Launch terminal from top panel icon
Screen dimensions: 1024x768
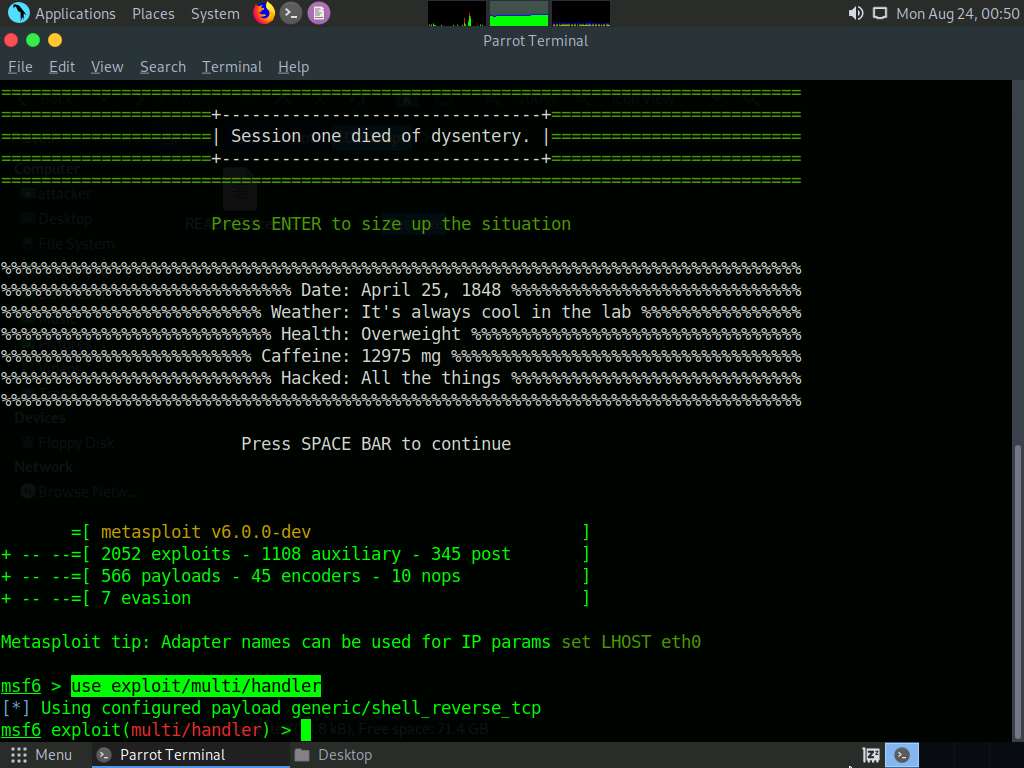pyautogui.click(x=291, y=13)
